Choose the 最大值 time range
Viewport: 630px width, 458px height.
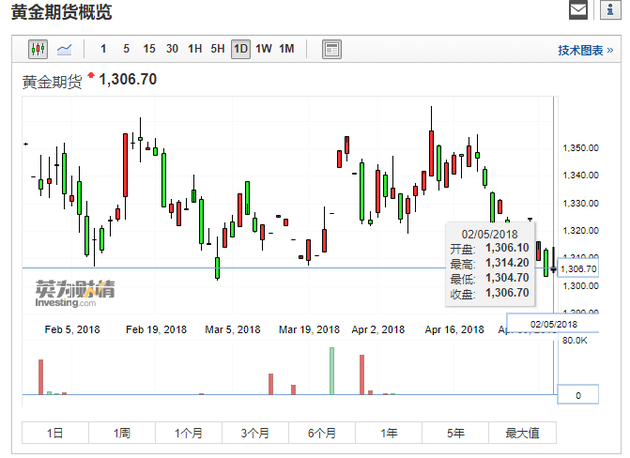coord(522,433)
